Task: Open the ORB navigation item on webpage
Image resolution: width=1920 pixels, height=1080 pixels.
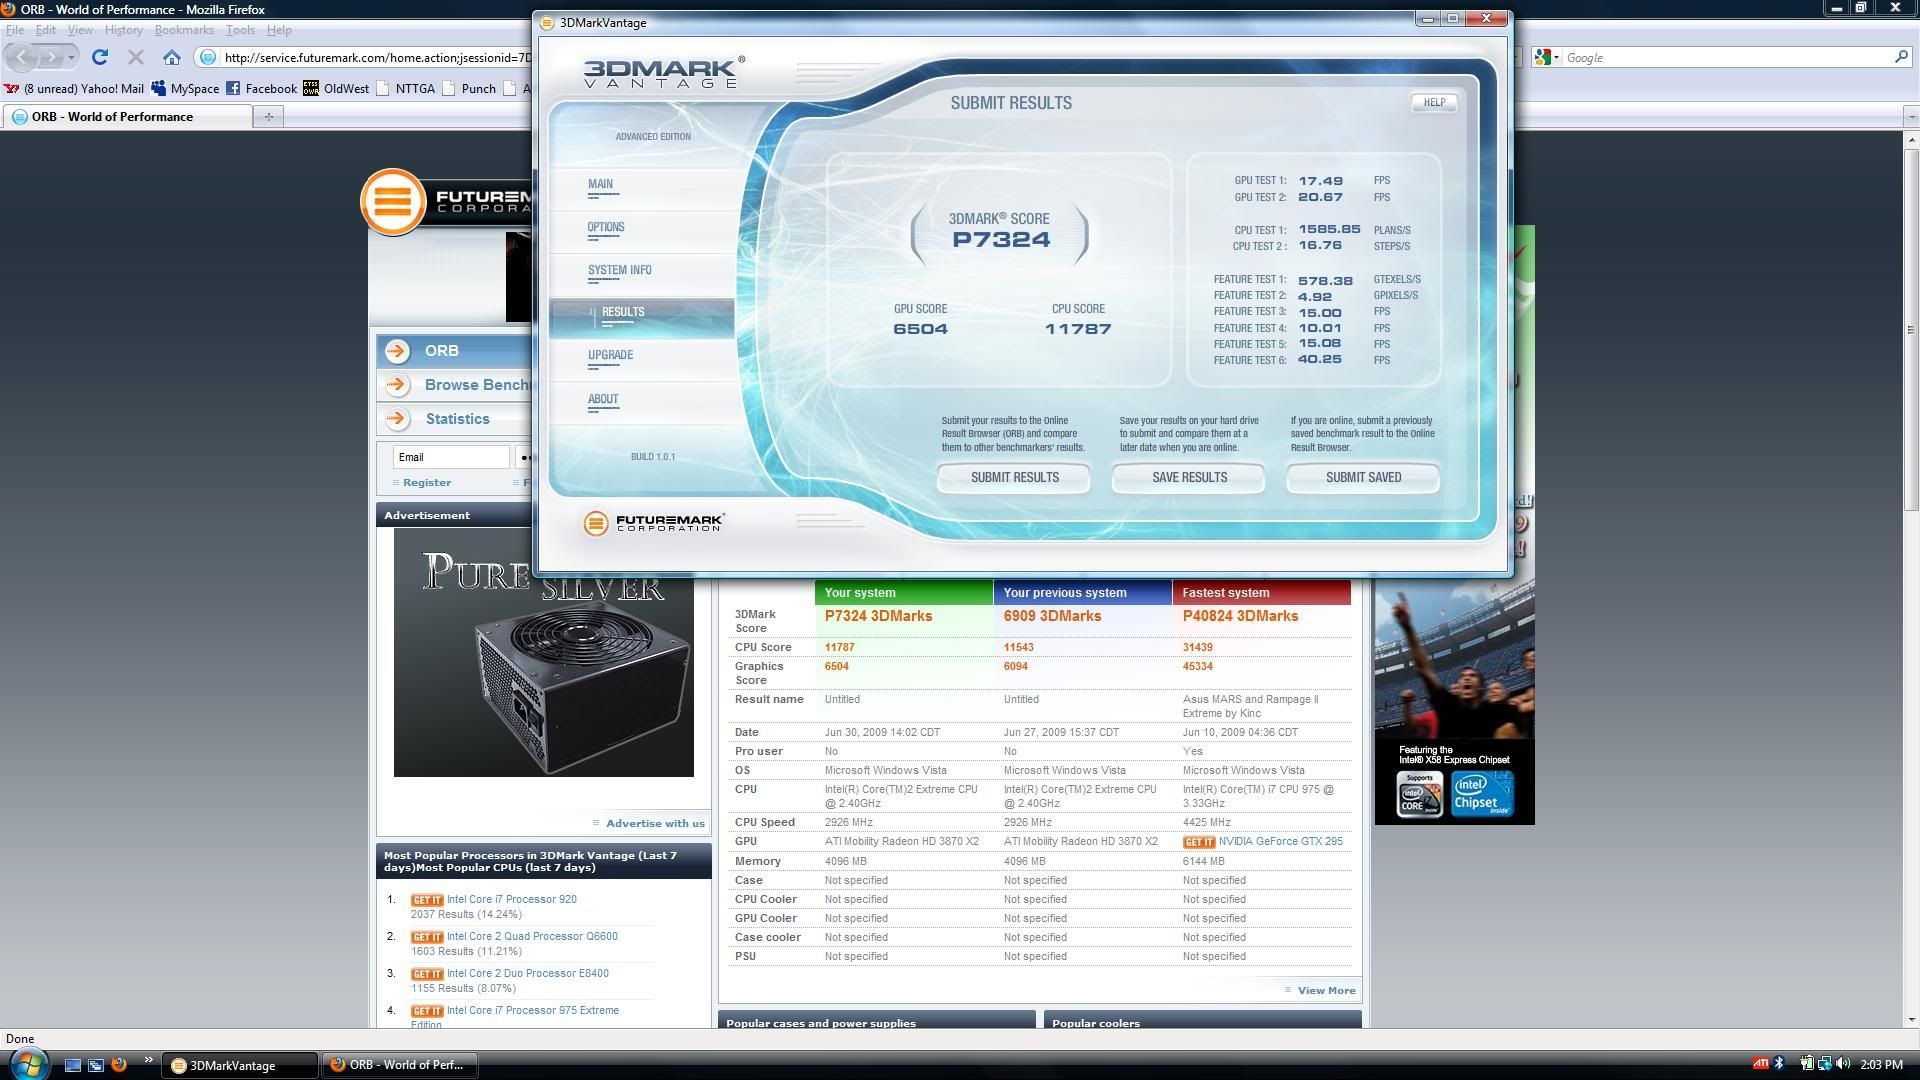Action: point(454,351)
